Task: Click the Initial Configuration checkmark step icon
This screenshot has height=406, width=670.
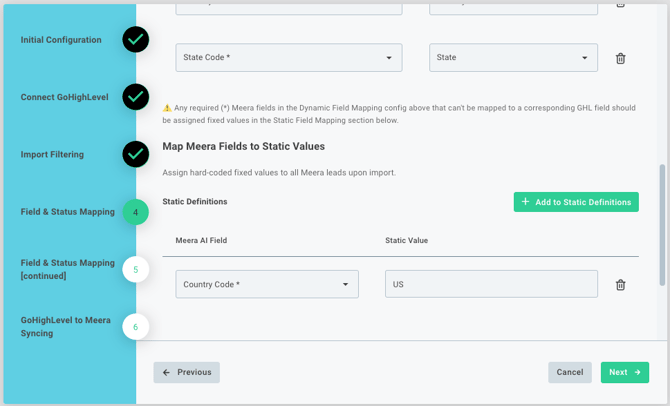Action: tap(135, 39)
